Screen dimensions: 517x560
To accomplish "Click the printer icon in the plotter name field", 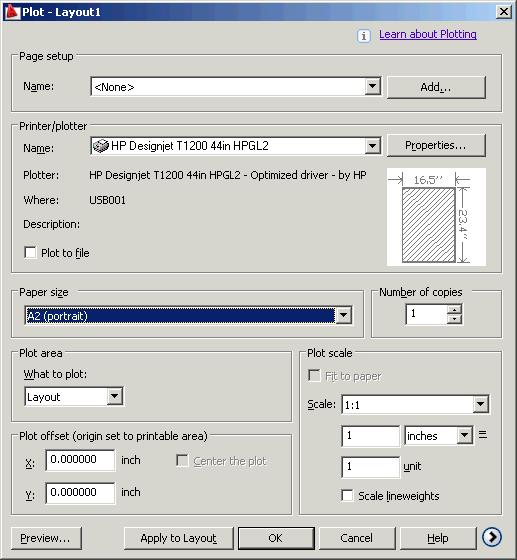I will (101, 146).
